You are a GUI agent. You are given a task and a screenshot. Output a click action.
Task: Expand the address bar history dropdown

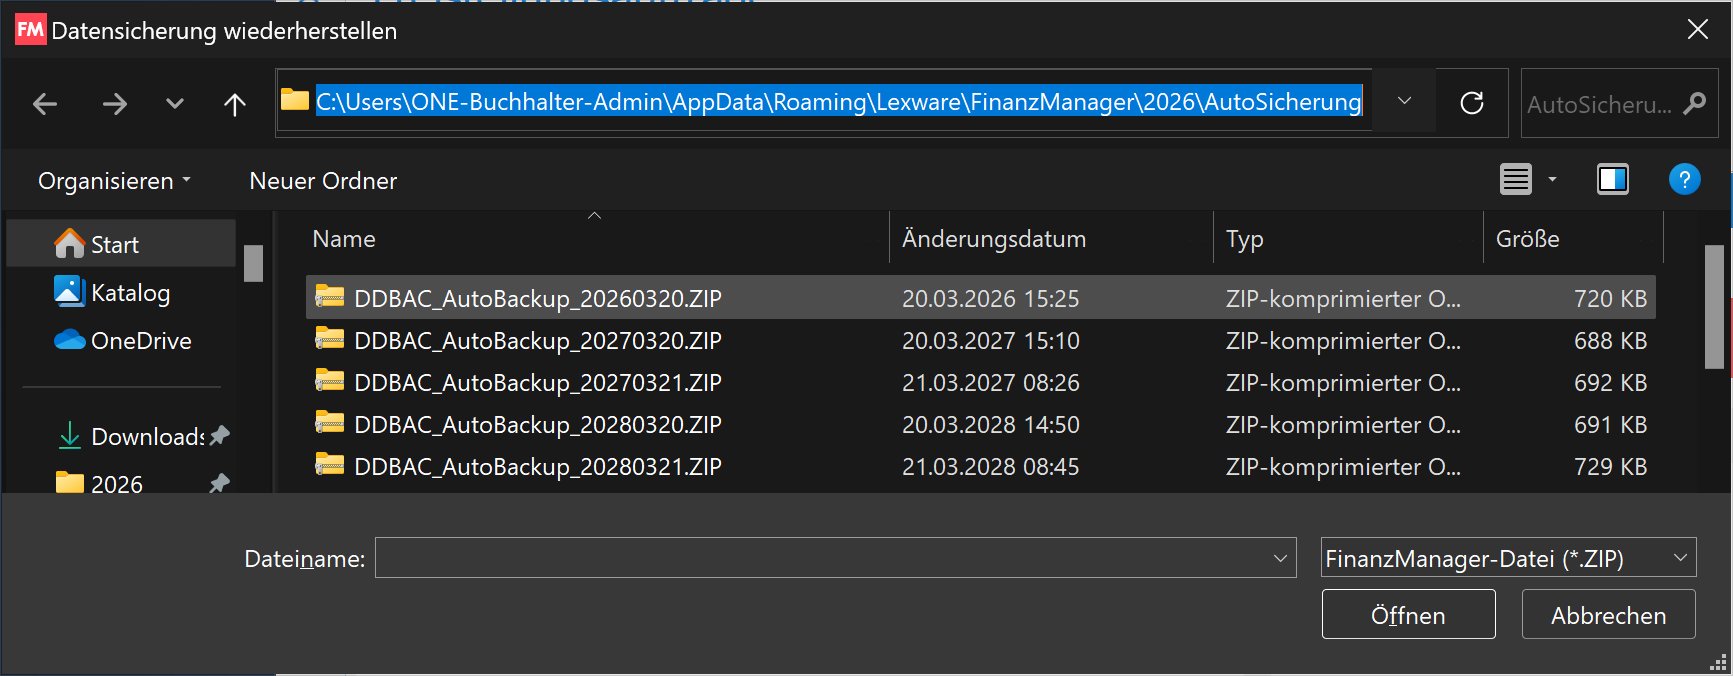click(1404, 101)
